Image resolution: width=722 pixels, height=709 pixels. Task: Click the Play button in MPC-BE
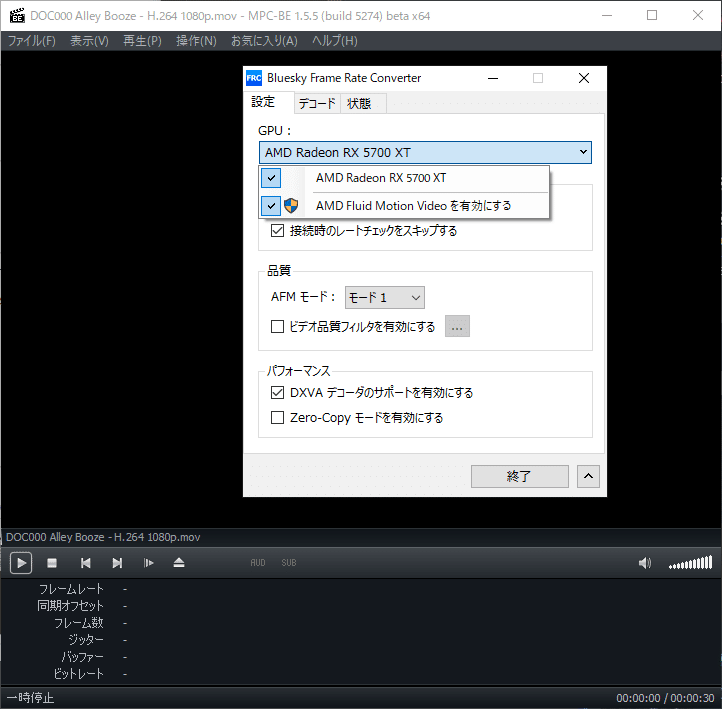click(x=21, y=563)
